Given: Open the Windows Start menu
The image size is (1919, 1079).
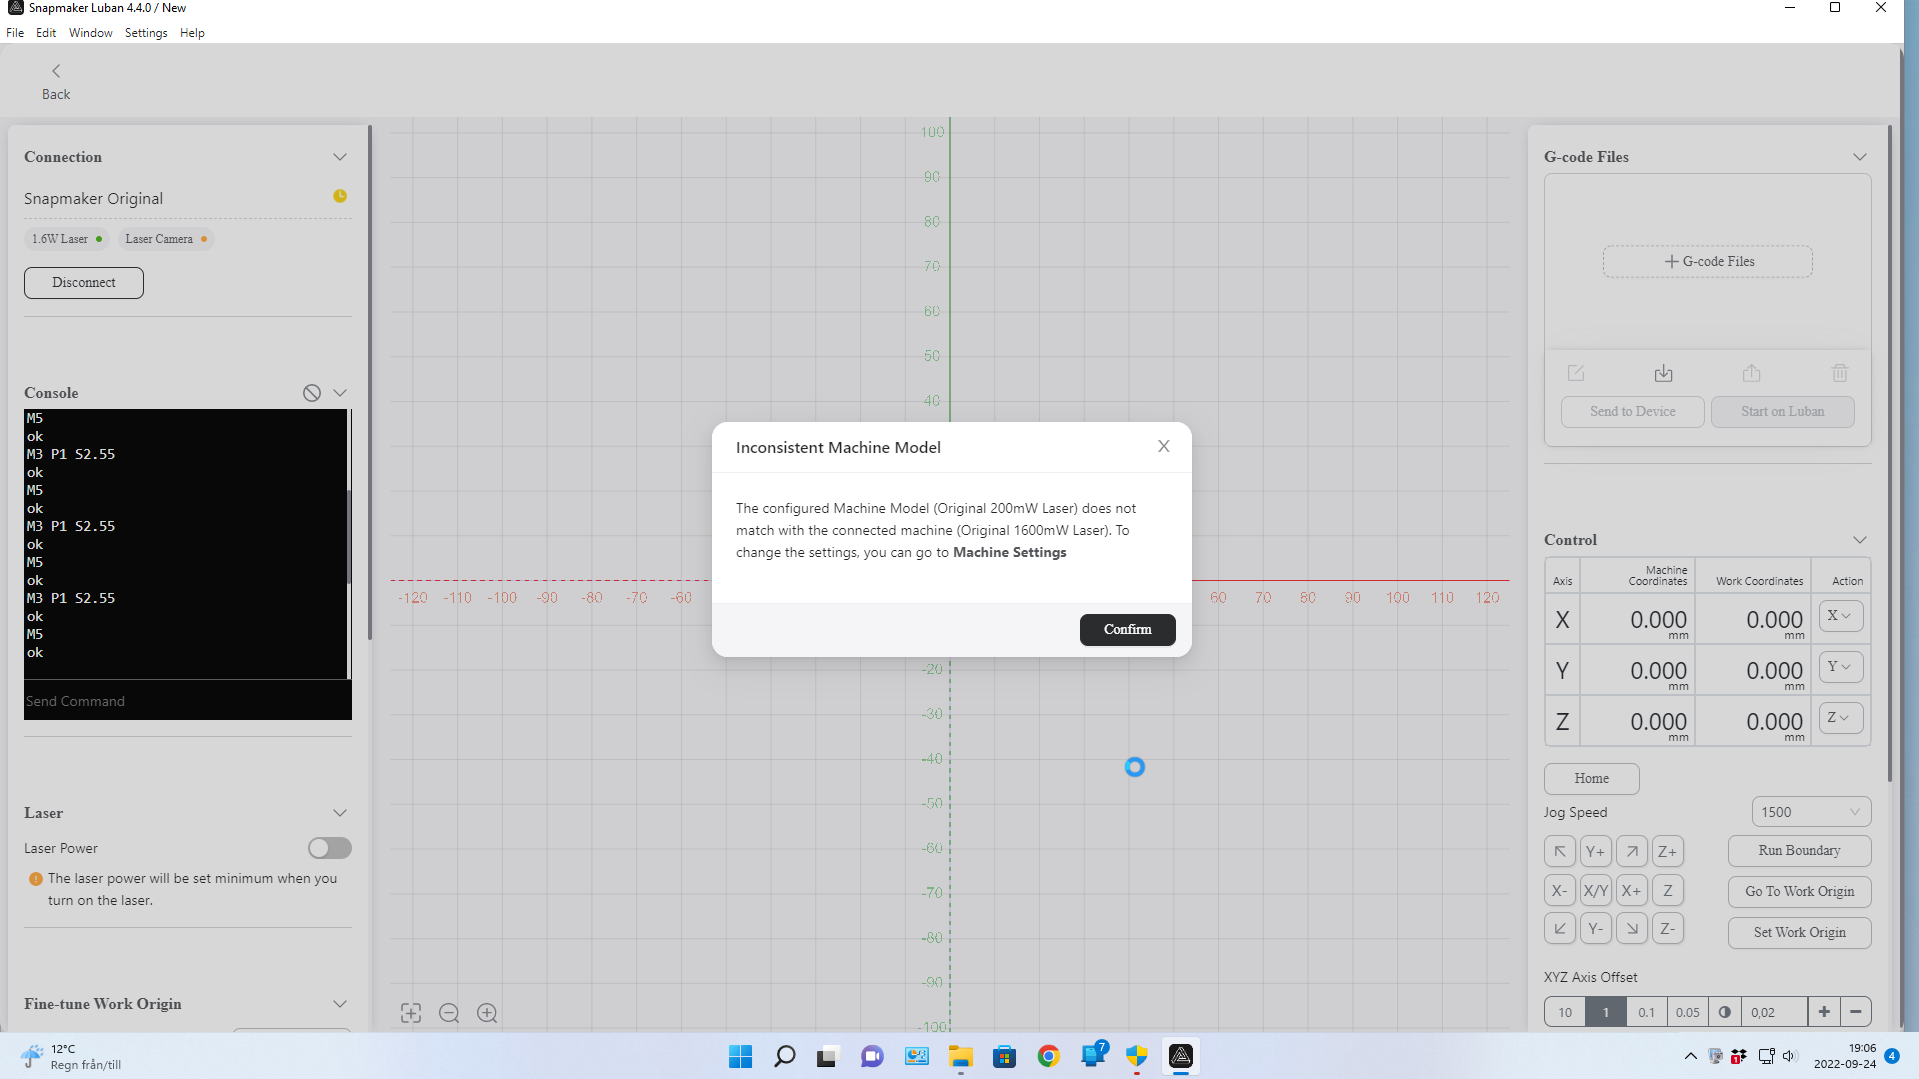Looking at the screenshot, I should tap(741, 1056).
